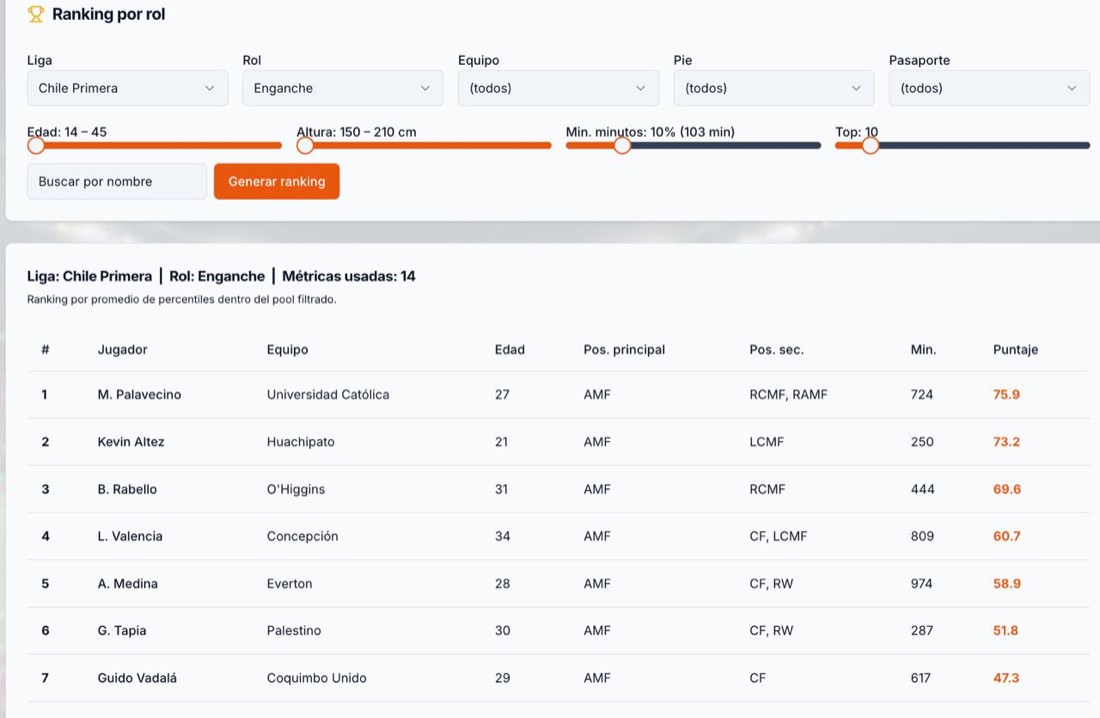The image size is (1100, 718).
Task: Click score 60.7
Action: click(x=1007, y=536)
